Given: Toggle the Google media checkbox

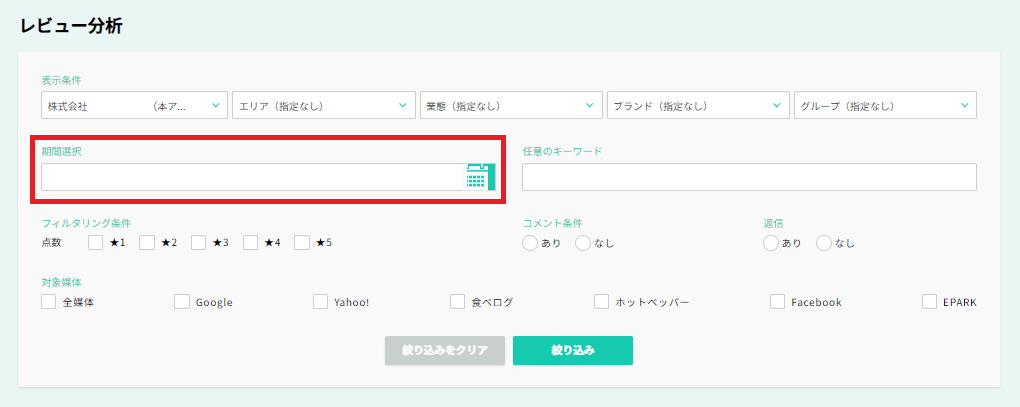Looking at the screenshot, I should [x=182, y=301].
